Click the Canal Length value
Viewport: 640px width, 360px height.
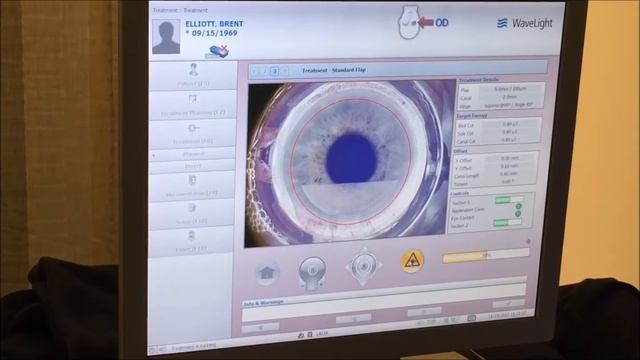tap(509, 174)
